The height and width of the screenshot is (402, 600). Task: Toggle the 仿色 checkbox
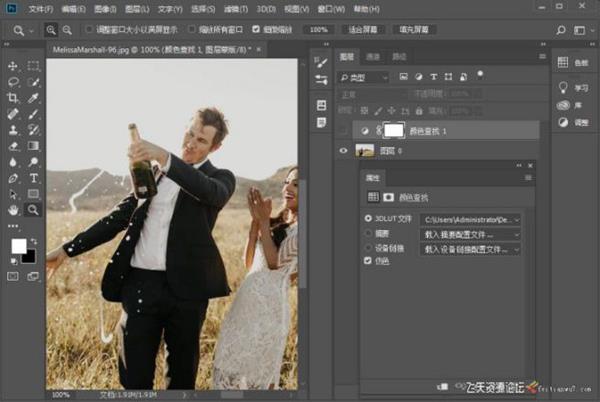[369, 261]
